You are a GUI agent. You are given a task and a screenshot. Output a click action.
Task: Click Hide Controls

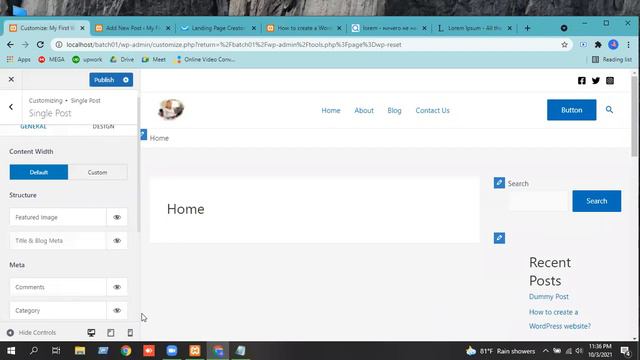tap(31, 332)
